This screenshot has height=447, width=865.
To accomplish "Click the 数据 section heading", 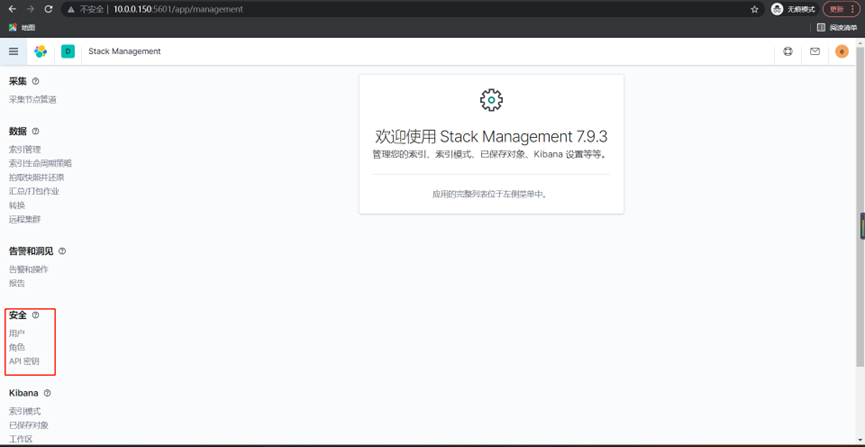I will 18,131.
